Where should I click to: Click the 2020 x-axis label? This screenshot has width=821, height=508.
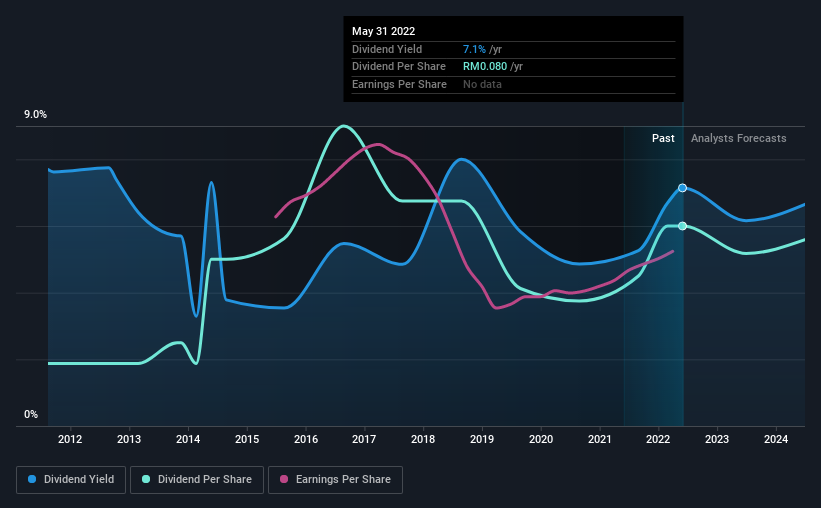(541, 439)
